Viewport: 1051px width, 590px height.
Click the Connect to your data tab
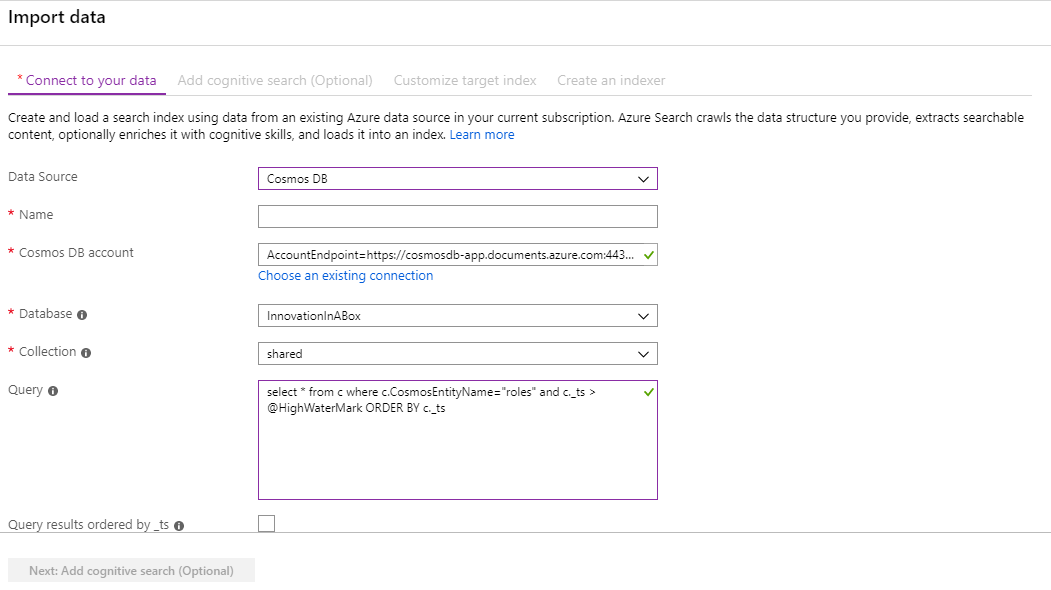click(x=86, y=80)
